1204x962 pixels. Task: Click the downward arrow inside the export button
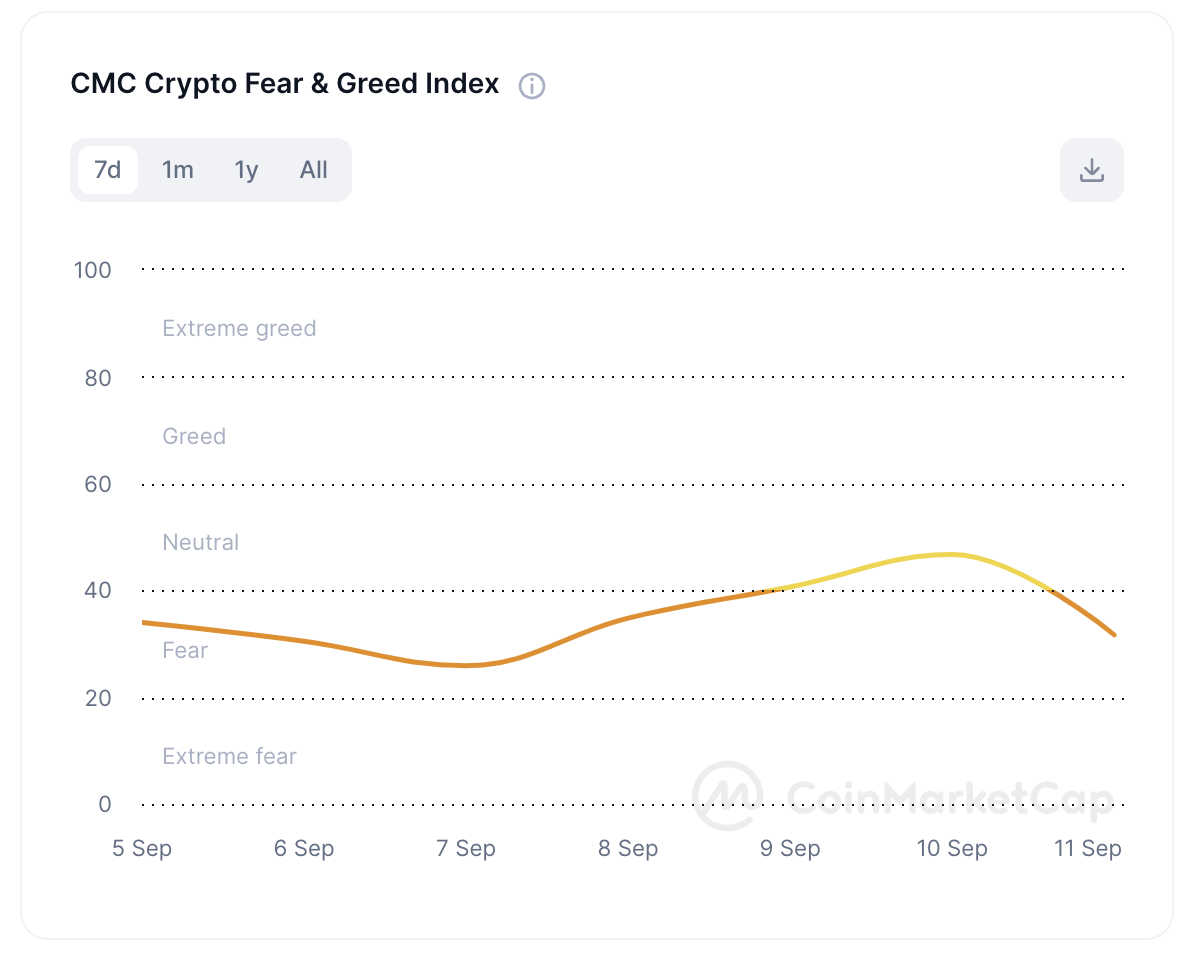pos(1091,170)
